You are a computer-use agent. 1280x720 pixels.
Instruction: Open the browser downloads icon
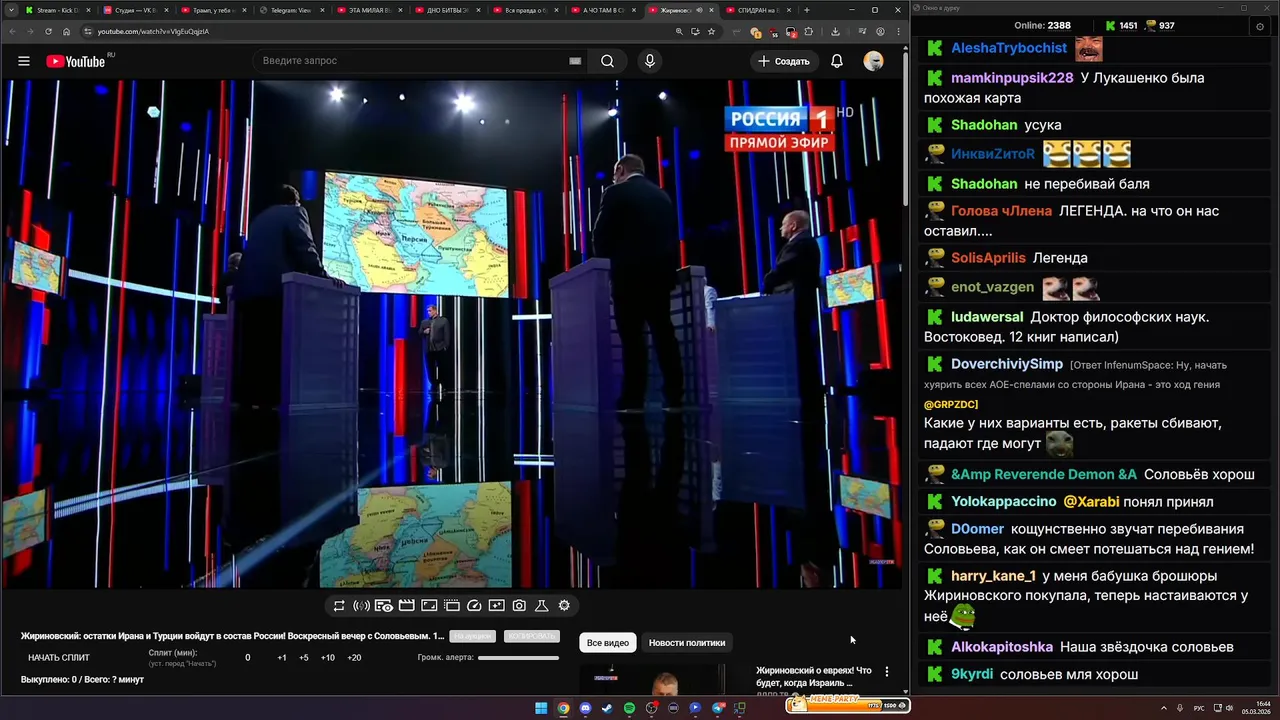point(835,31)
